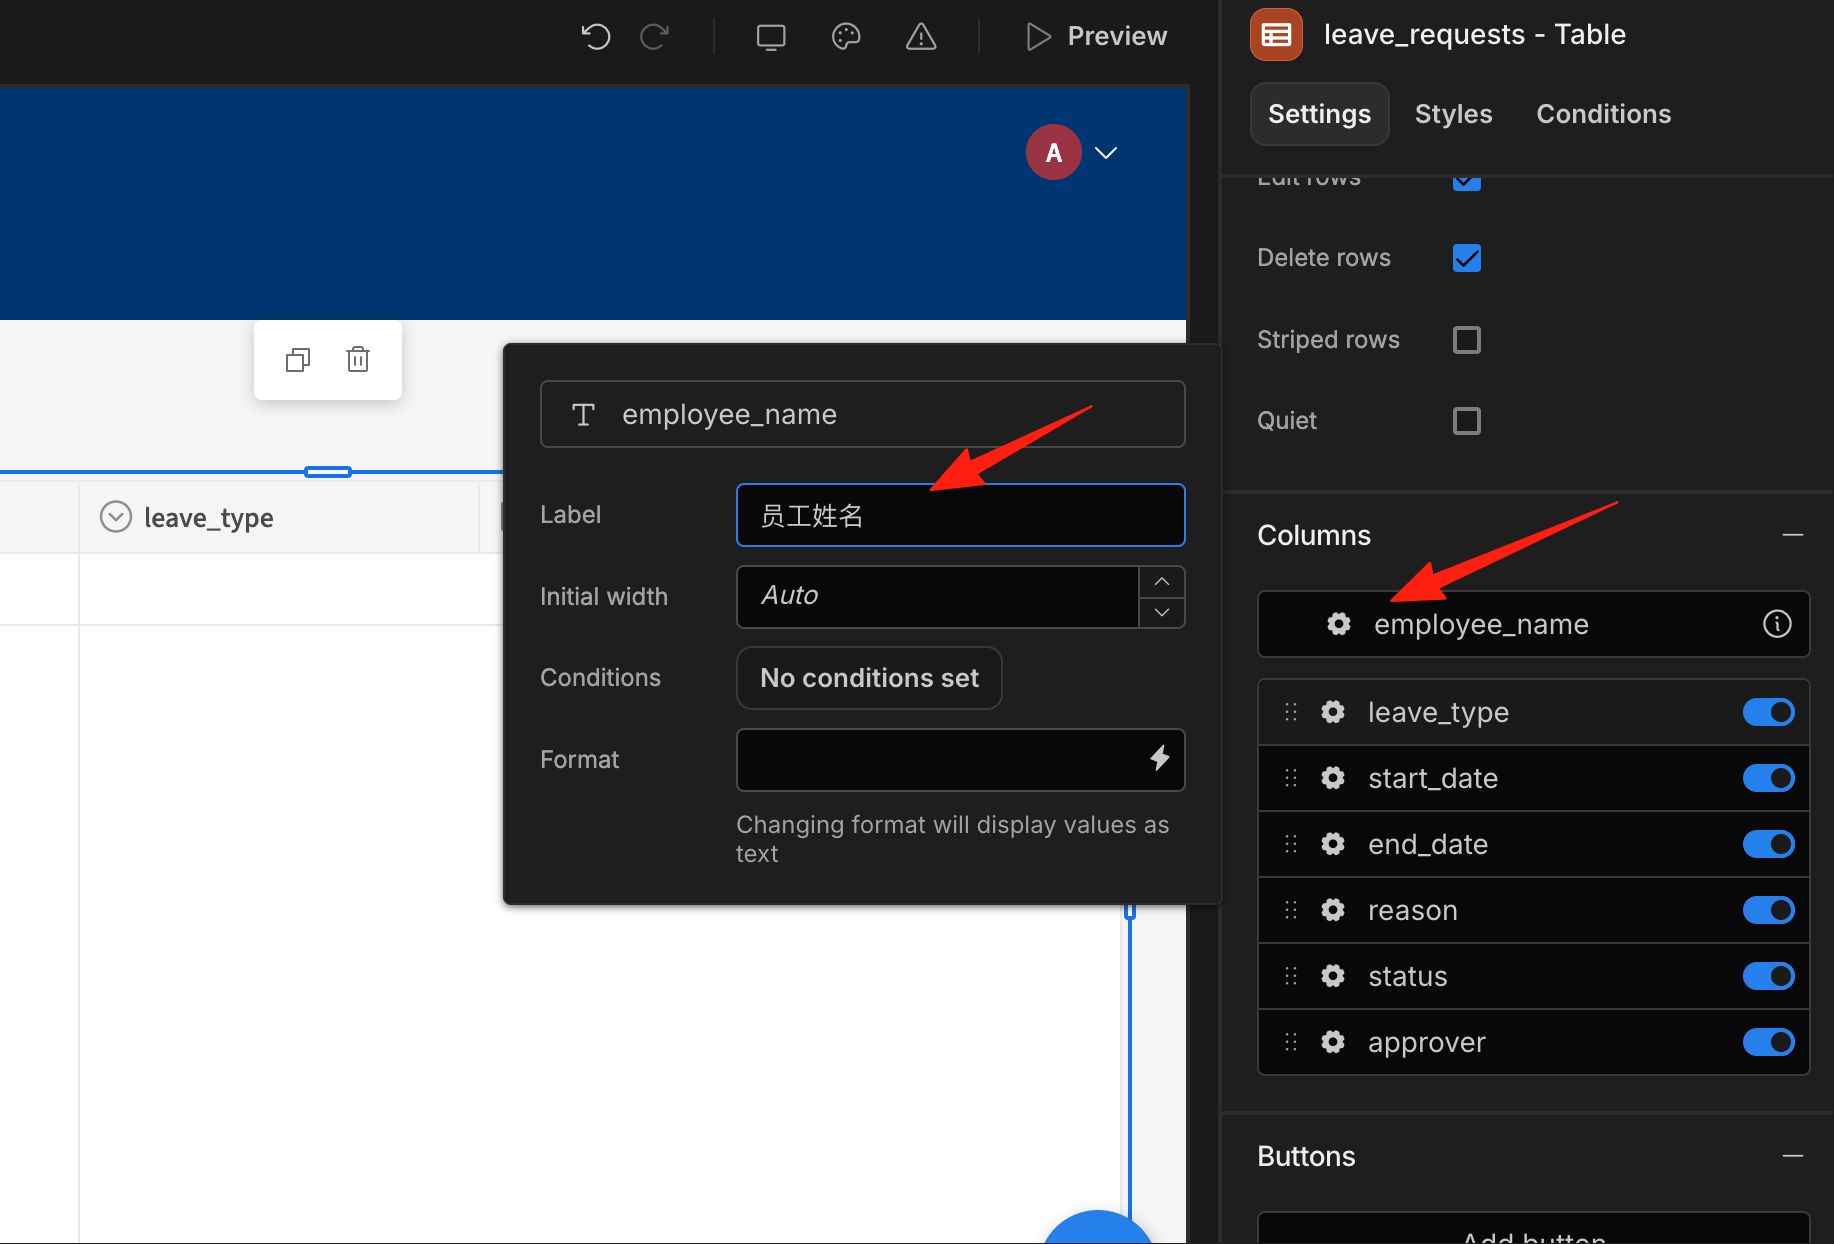The width and height of the screenshot is (1834, 1244).
Task: Duplicate the selected component
Action: pyautogui.click(x=298, y=360)
